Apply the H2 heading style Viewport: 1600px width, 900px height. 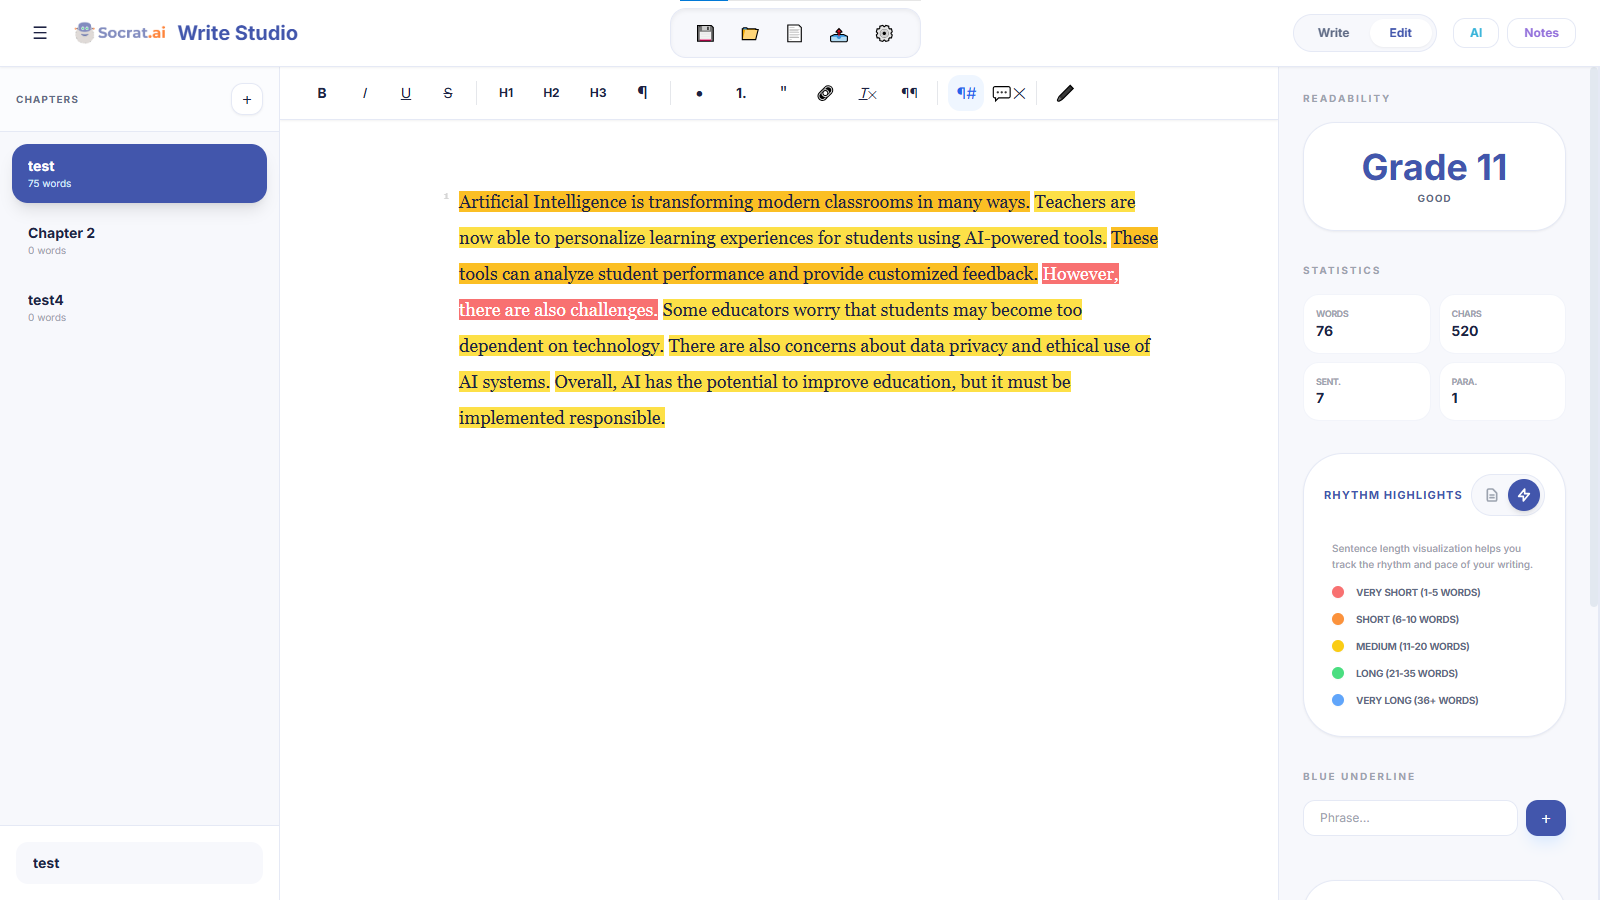pyautogui.click(x=551, y=93)
